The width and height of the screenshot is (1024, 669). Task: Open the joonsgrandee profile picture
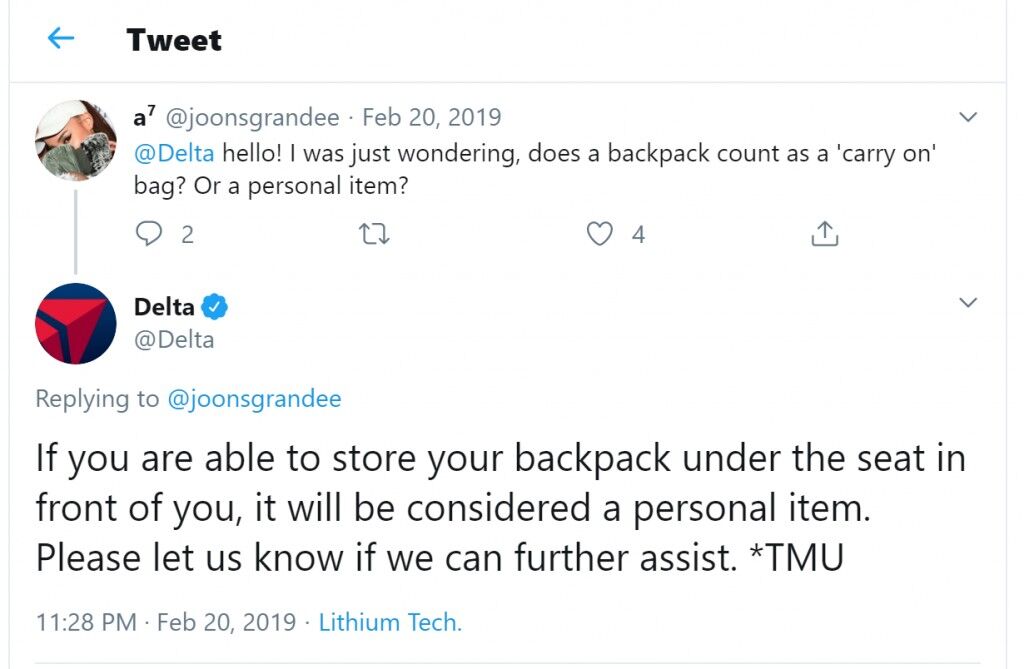pyautogui.click(x=76, y=140)
